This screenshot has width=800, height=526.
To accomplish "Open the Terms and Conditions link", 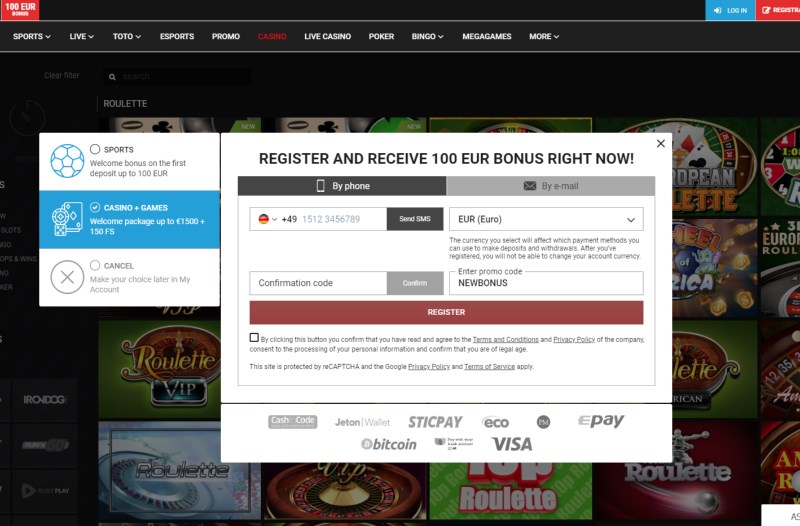I will coord(506,339).
